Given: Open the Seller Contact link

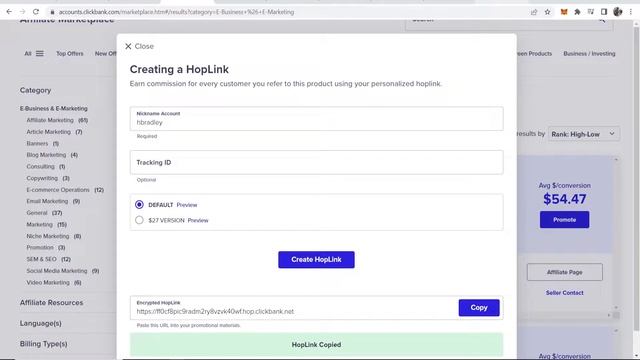Looking at the screenshot, I should tap(564, 293).
